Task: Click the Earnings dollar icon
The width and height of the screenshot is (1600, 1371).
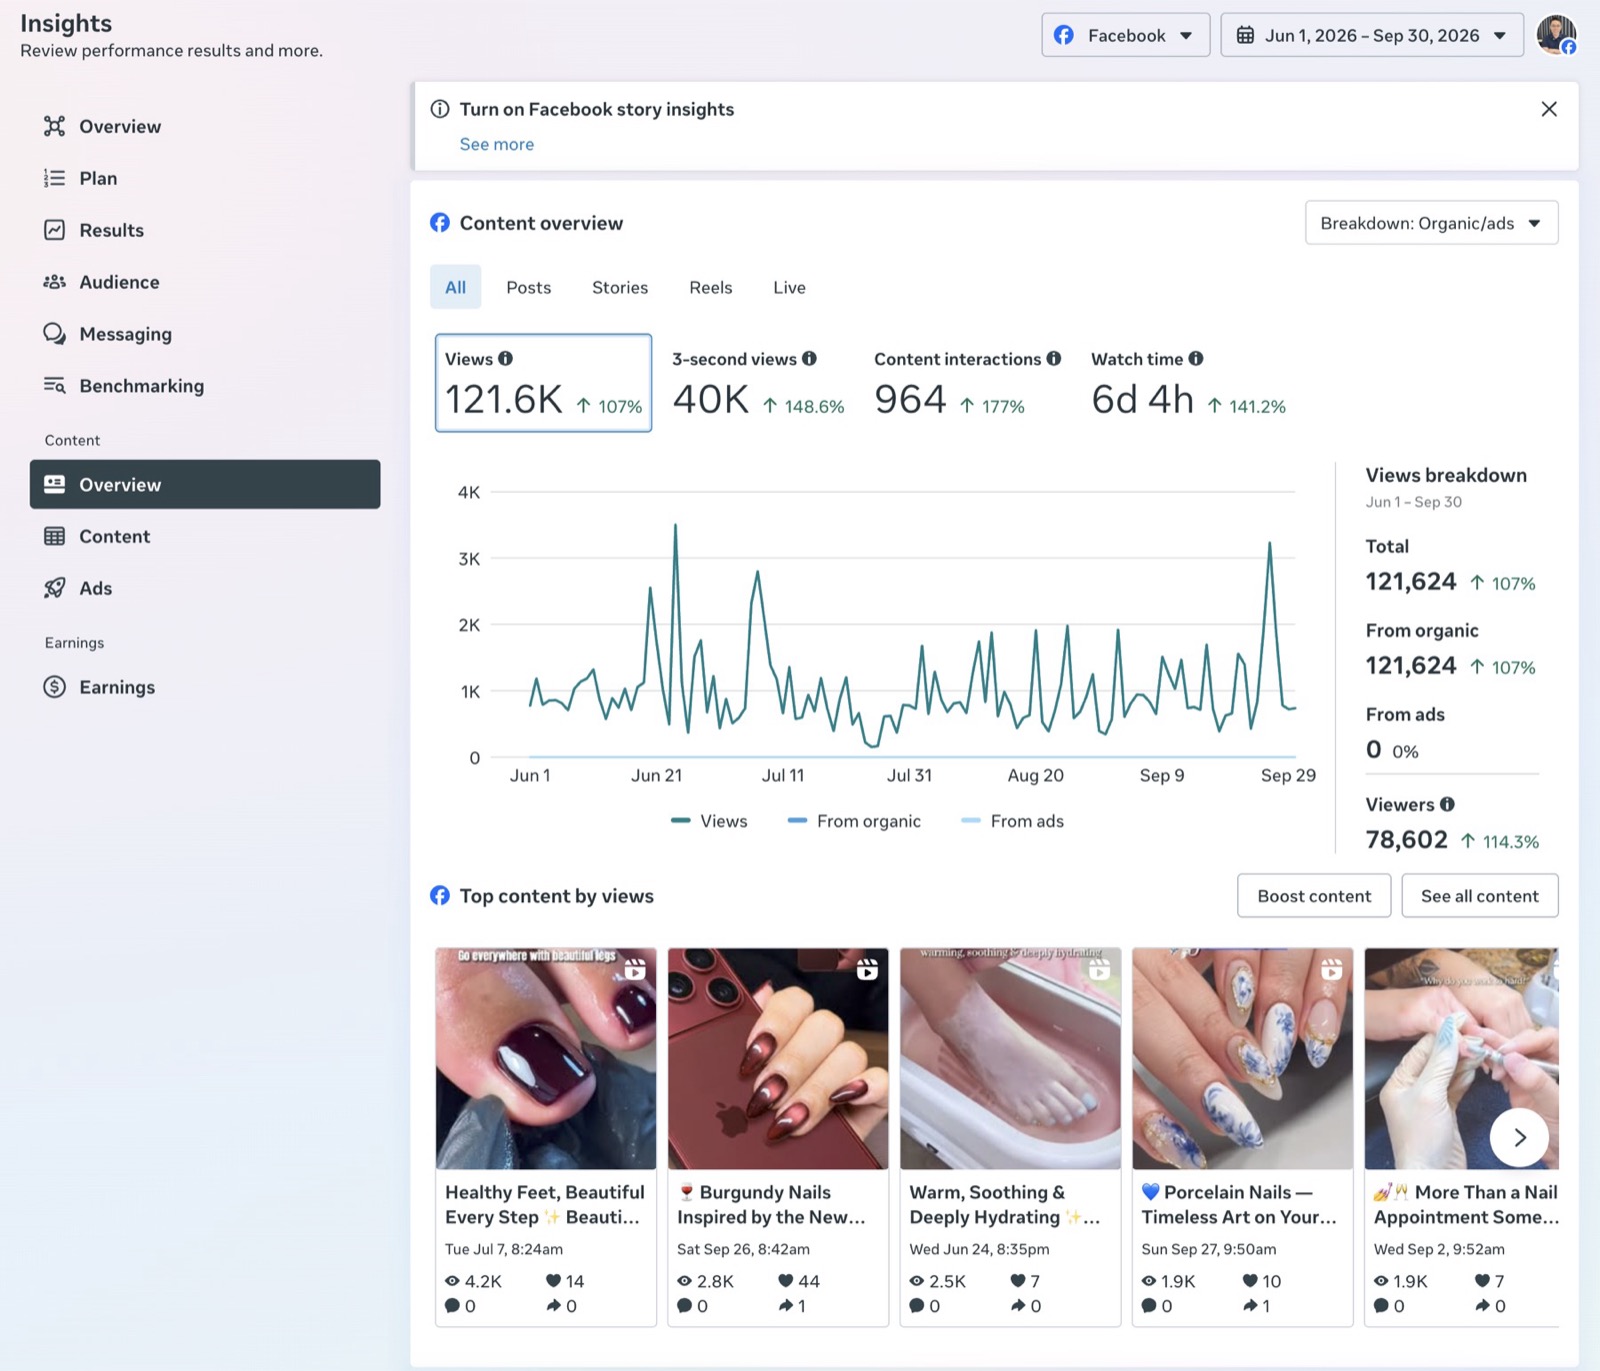Action: (54, 687)
